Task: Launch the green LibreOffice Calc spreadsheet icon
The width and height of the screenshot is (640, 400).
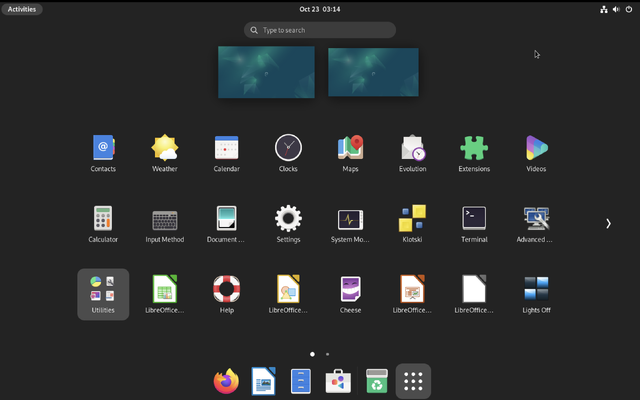Action: 164,294
